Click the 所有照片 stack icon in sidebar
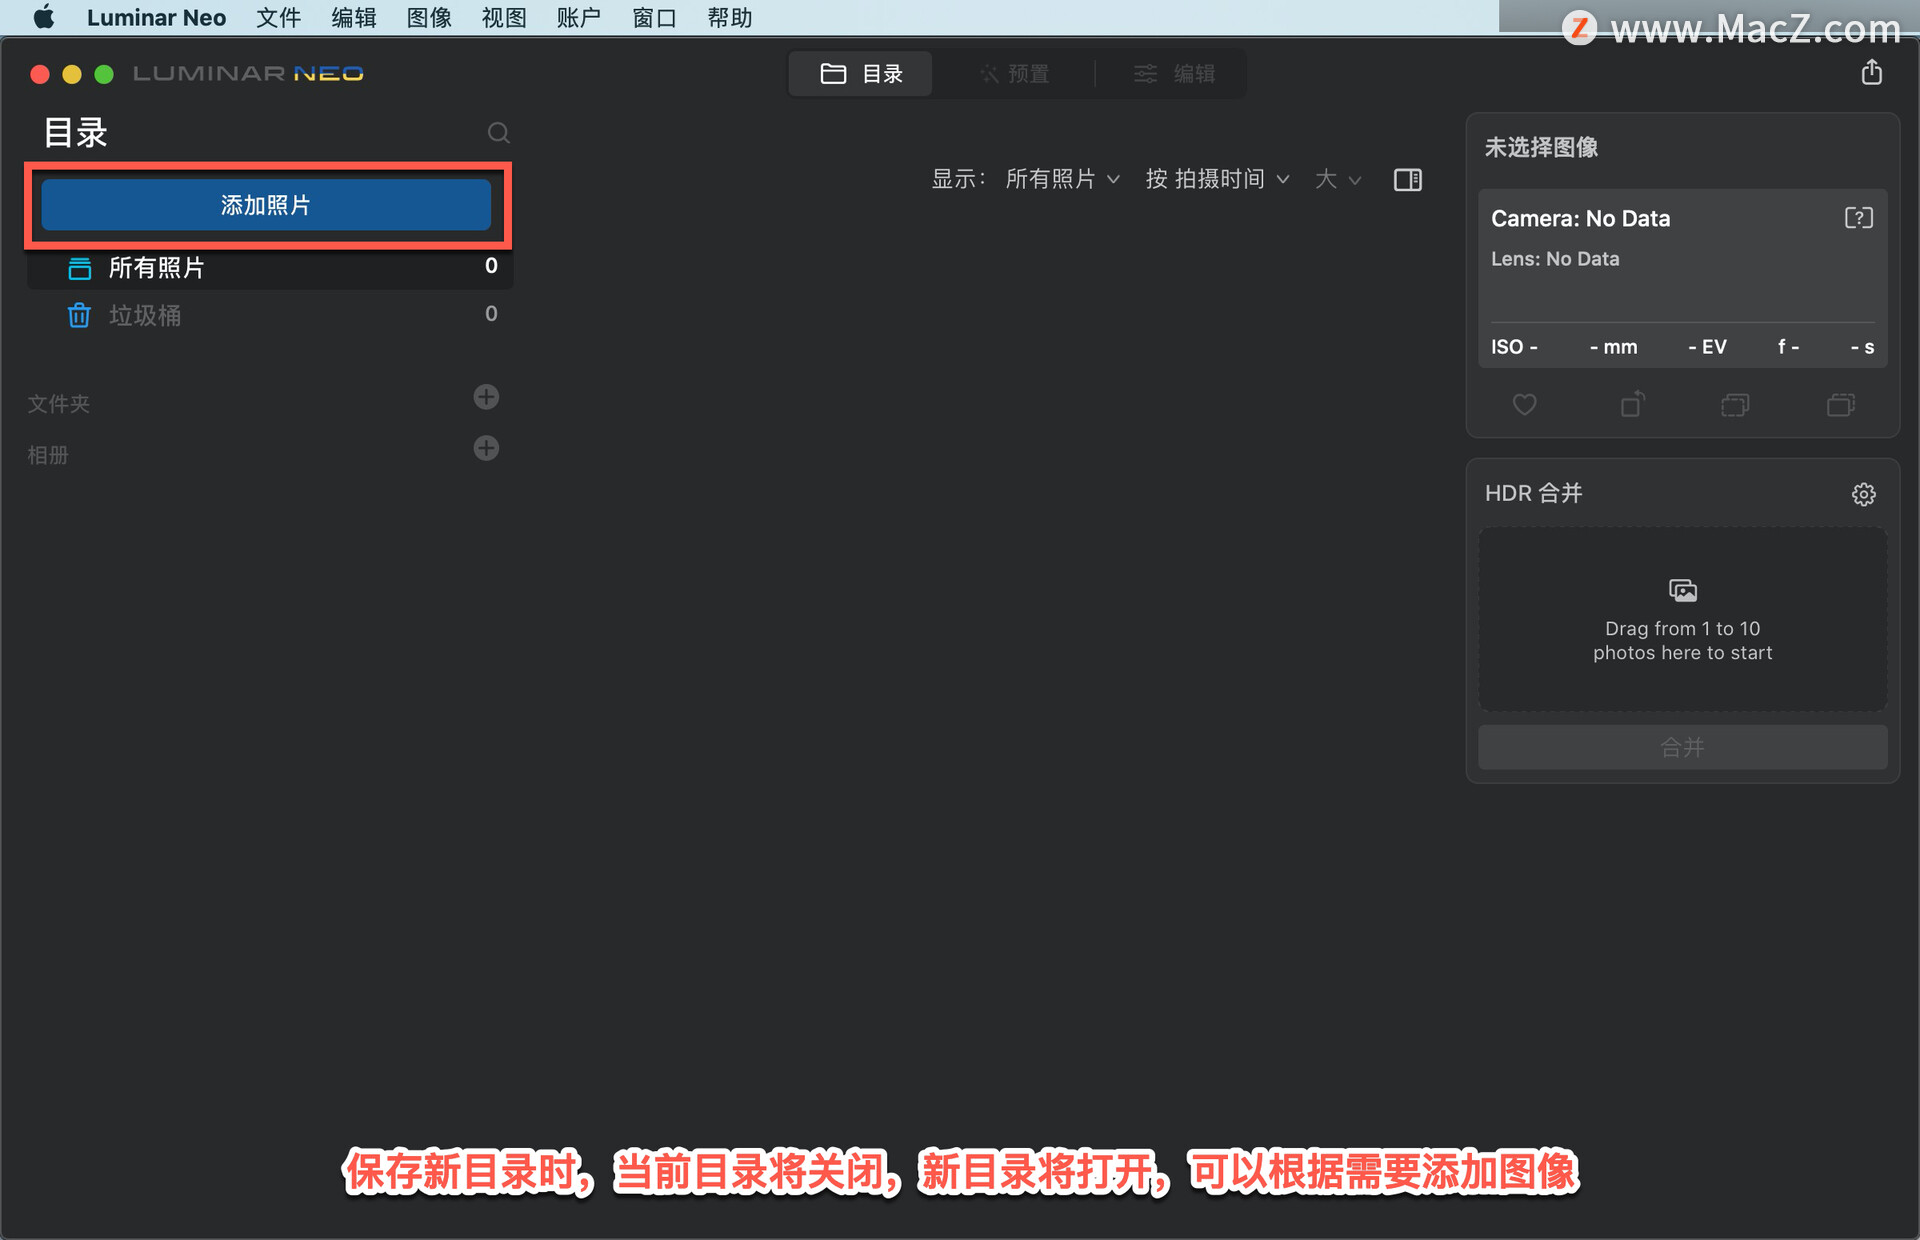This screenshot has height=1240, width=1920. pyautogui.click(x=79, y=268)
